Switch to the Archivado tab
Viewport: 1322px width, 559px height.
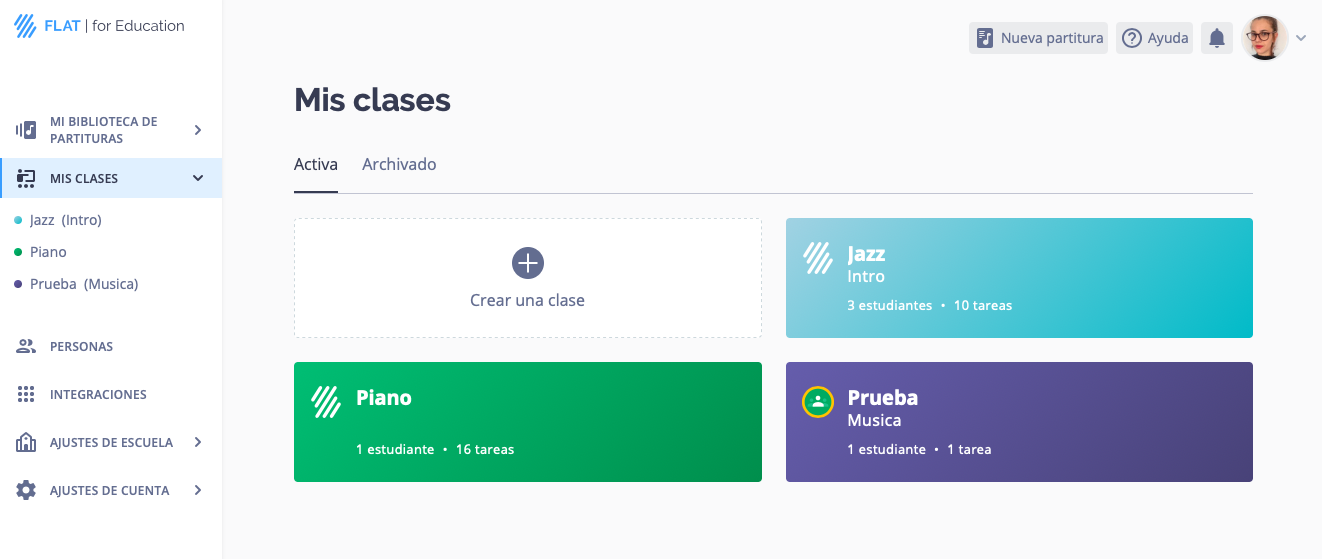[x=399, y=164]
